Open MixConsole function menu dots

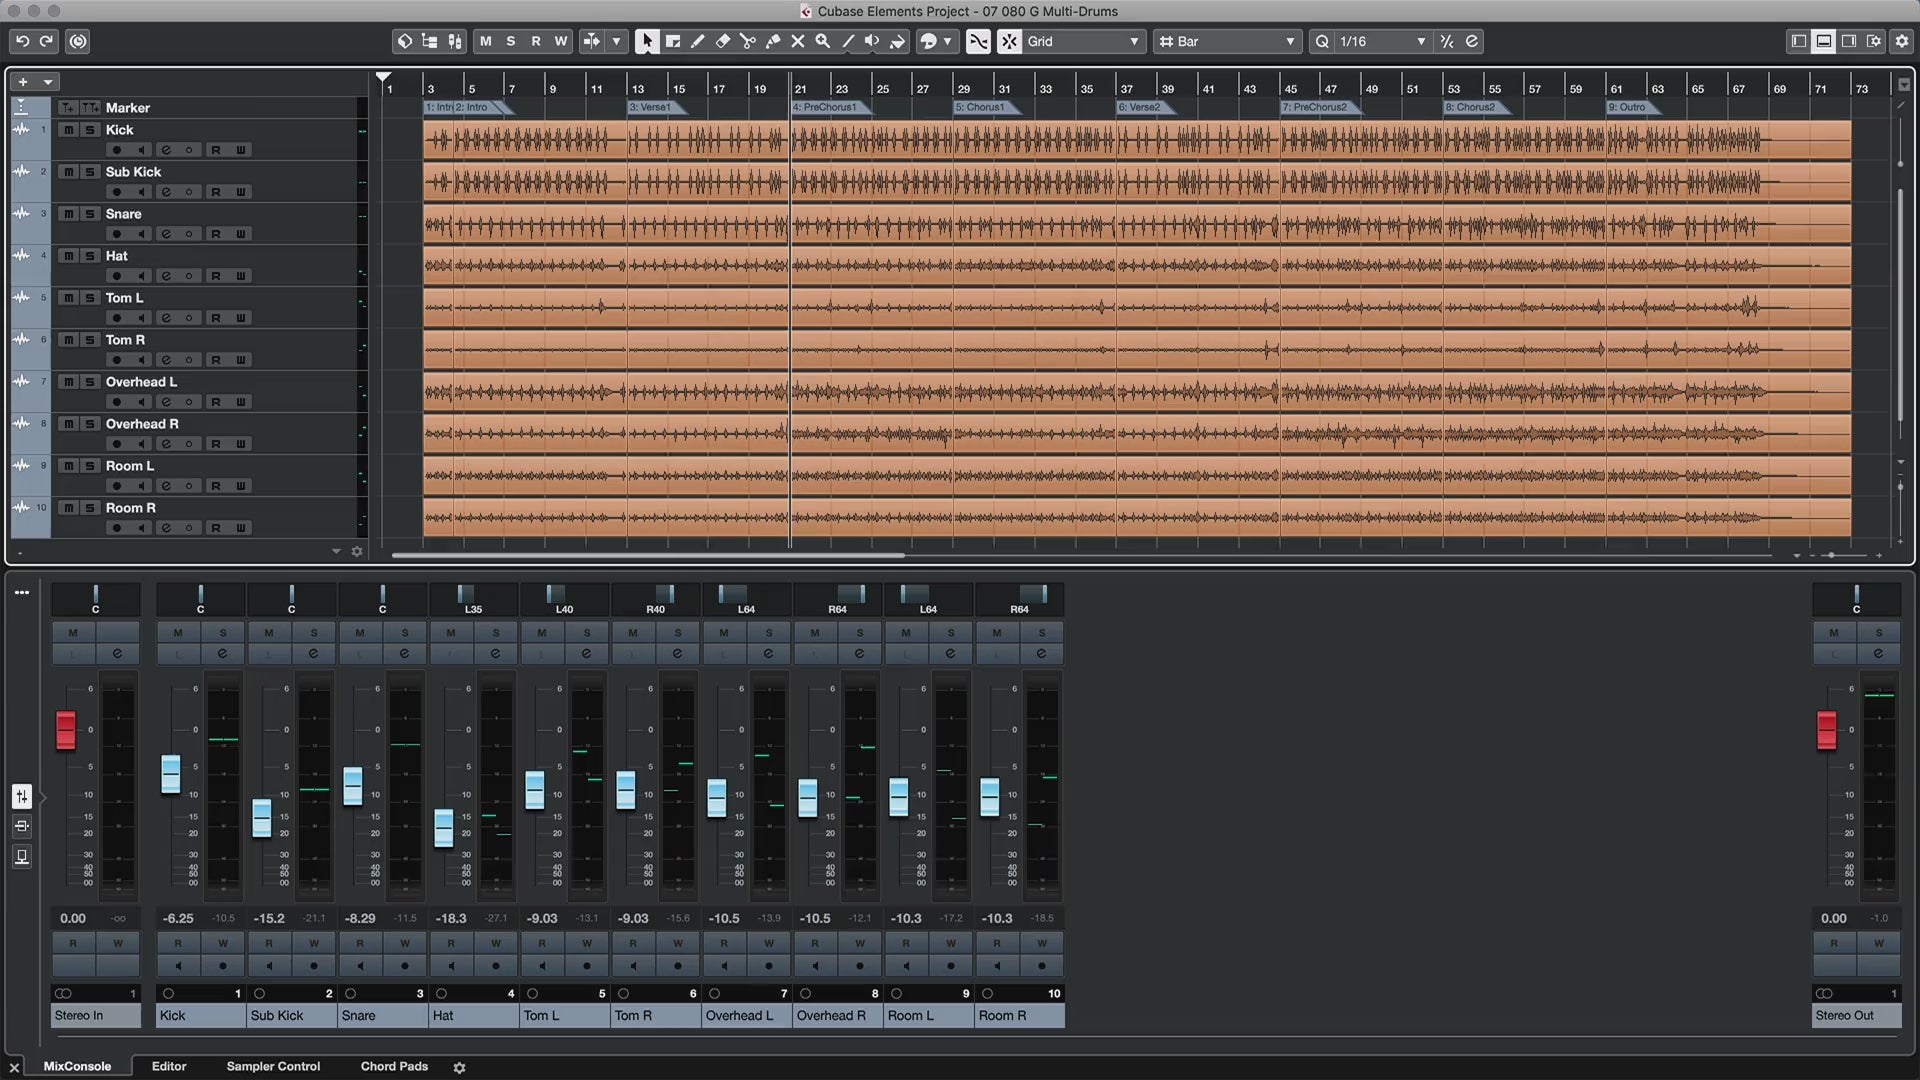click(22, 593)
